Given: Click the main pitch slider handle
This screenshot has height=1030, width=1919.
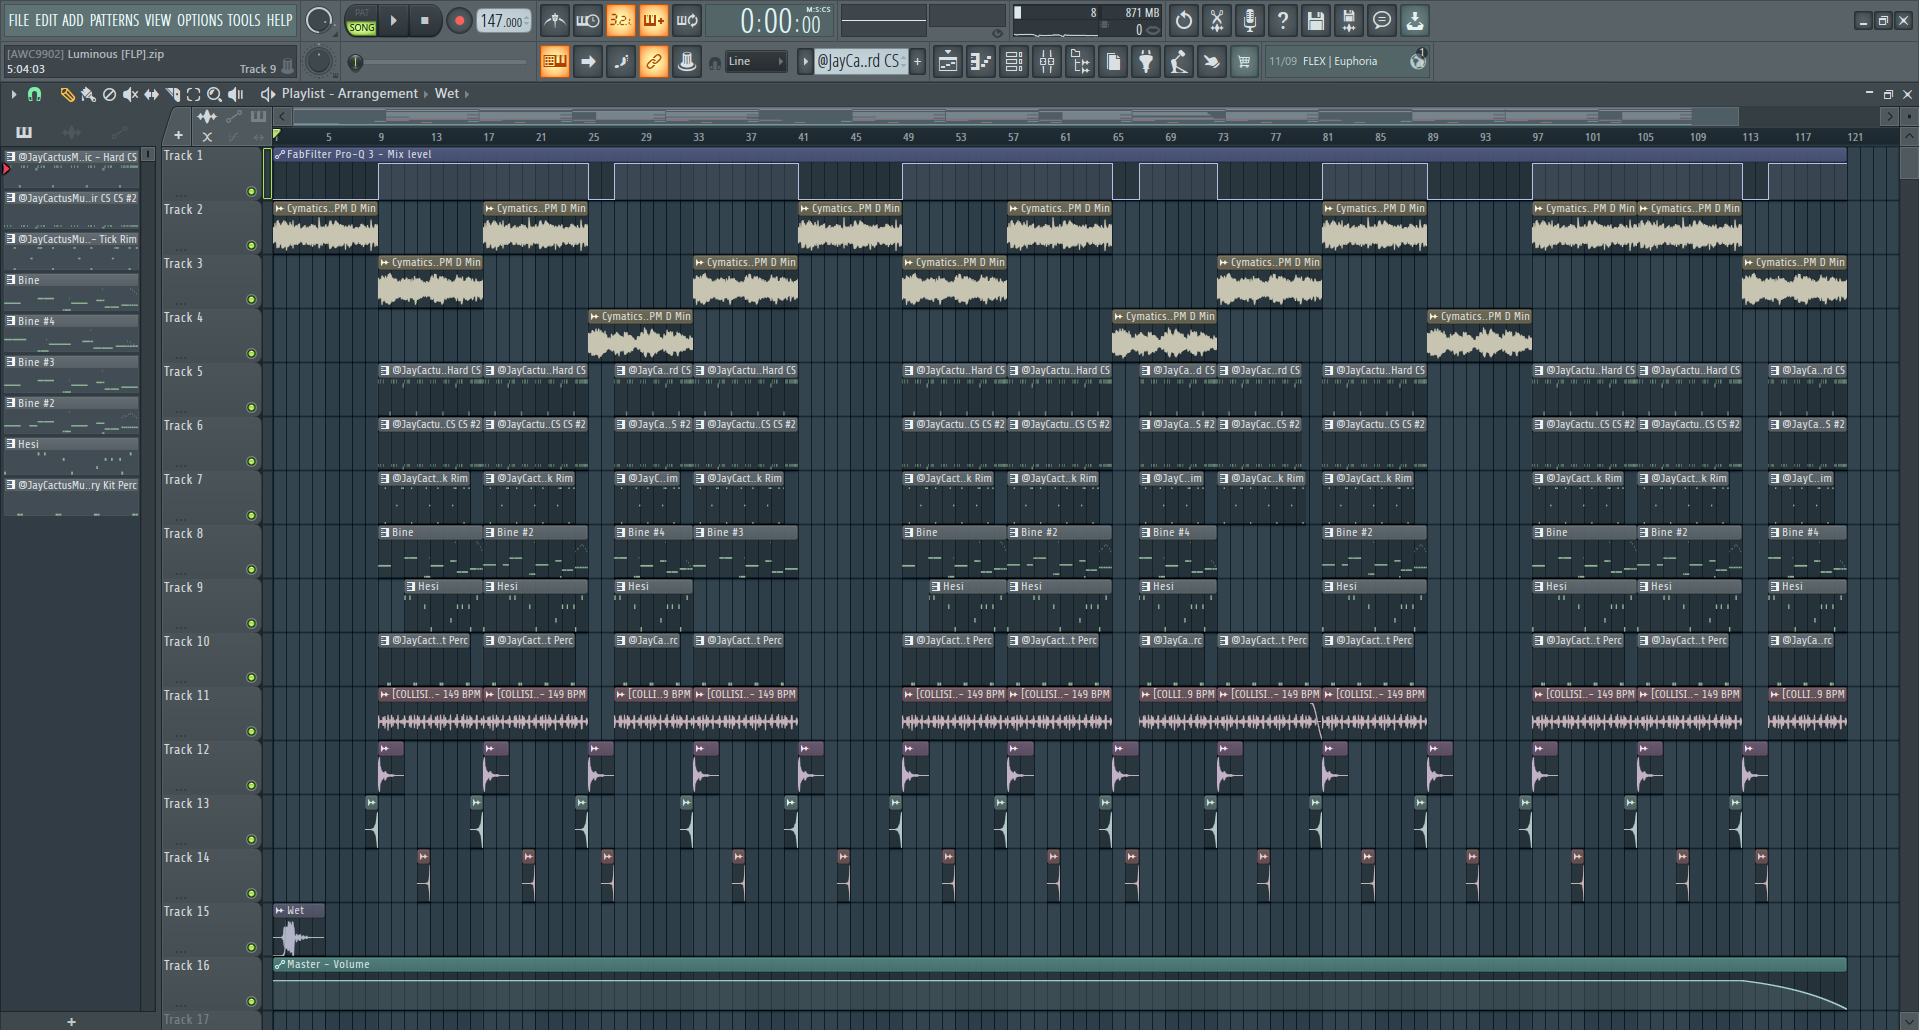Looking at the screenshot, I should tap(355, 62).
